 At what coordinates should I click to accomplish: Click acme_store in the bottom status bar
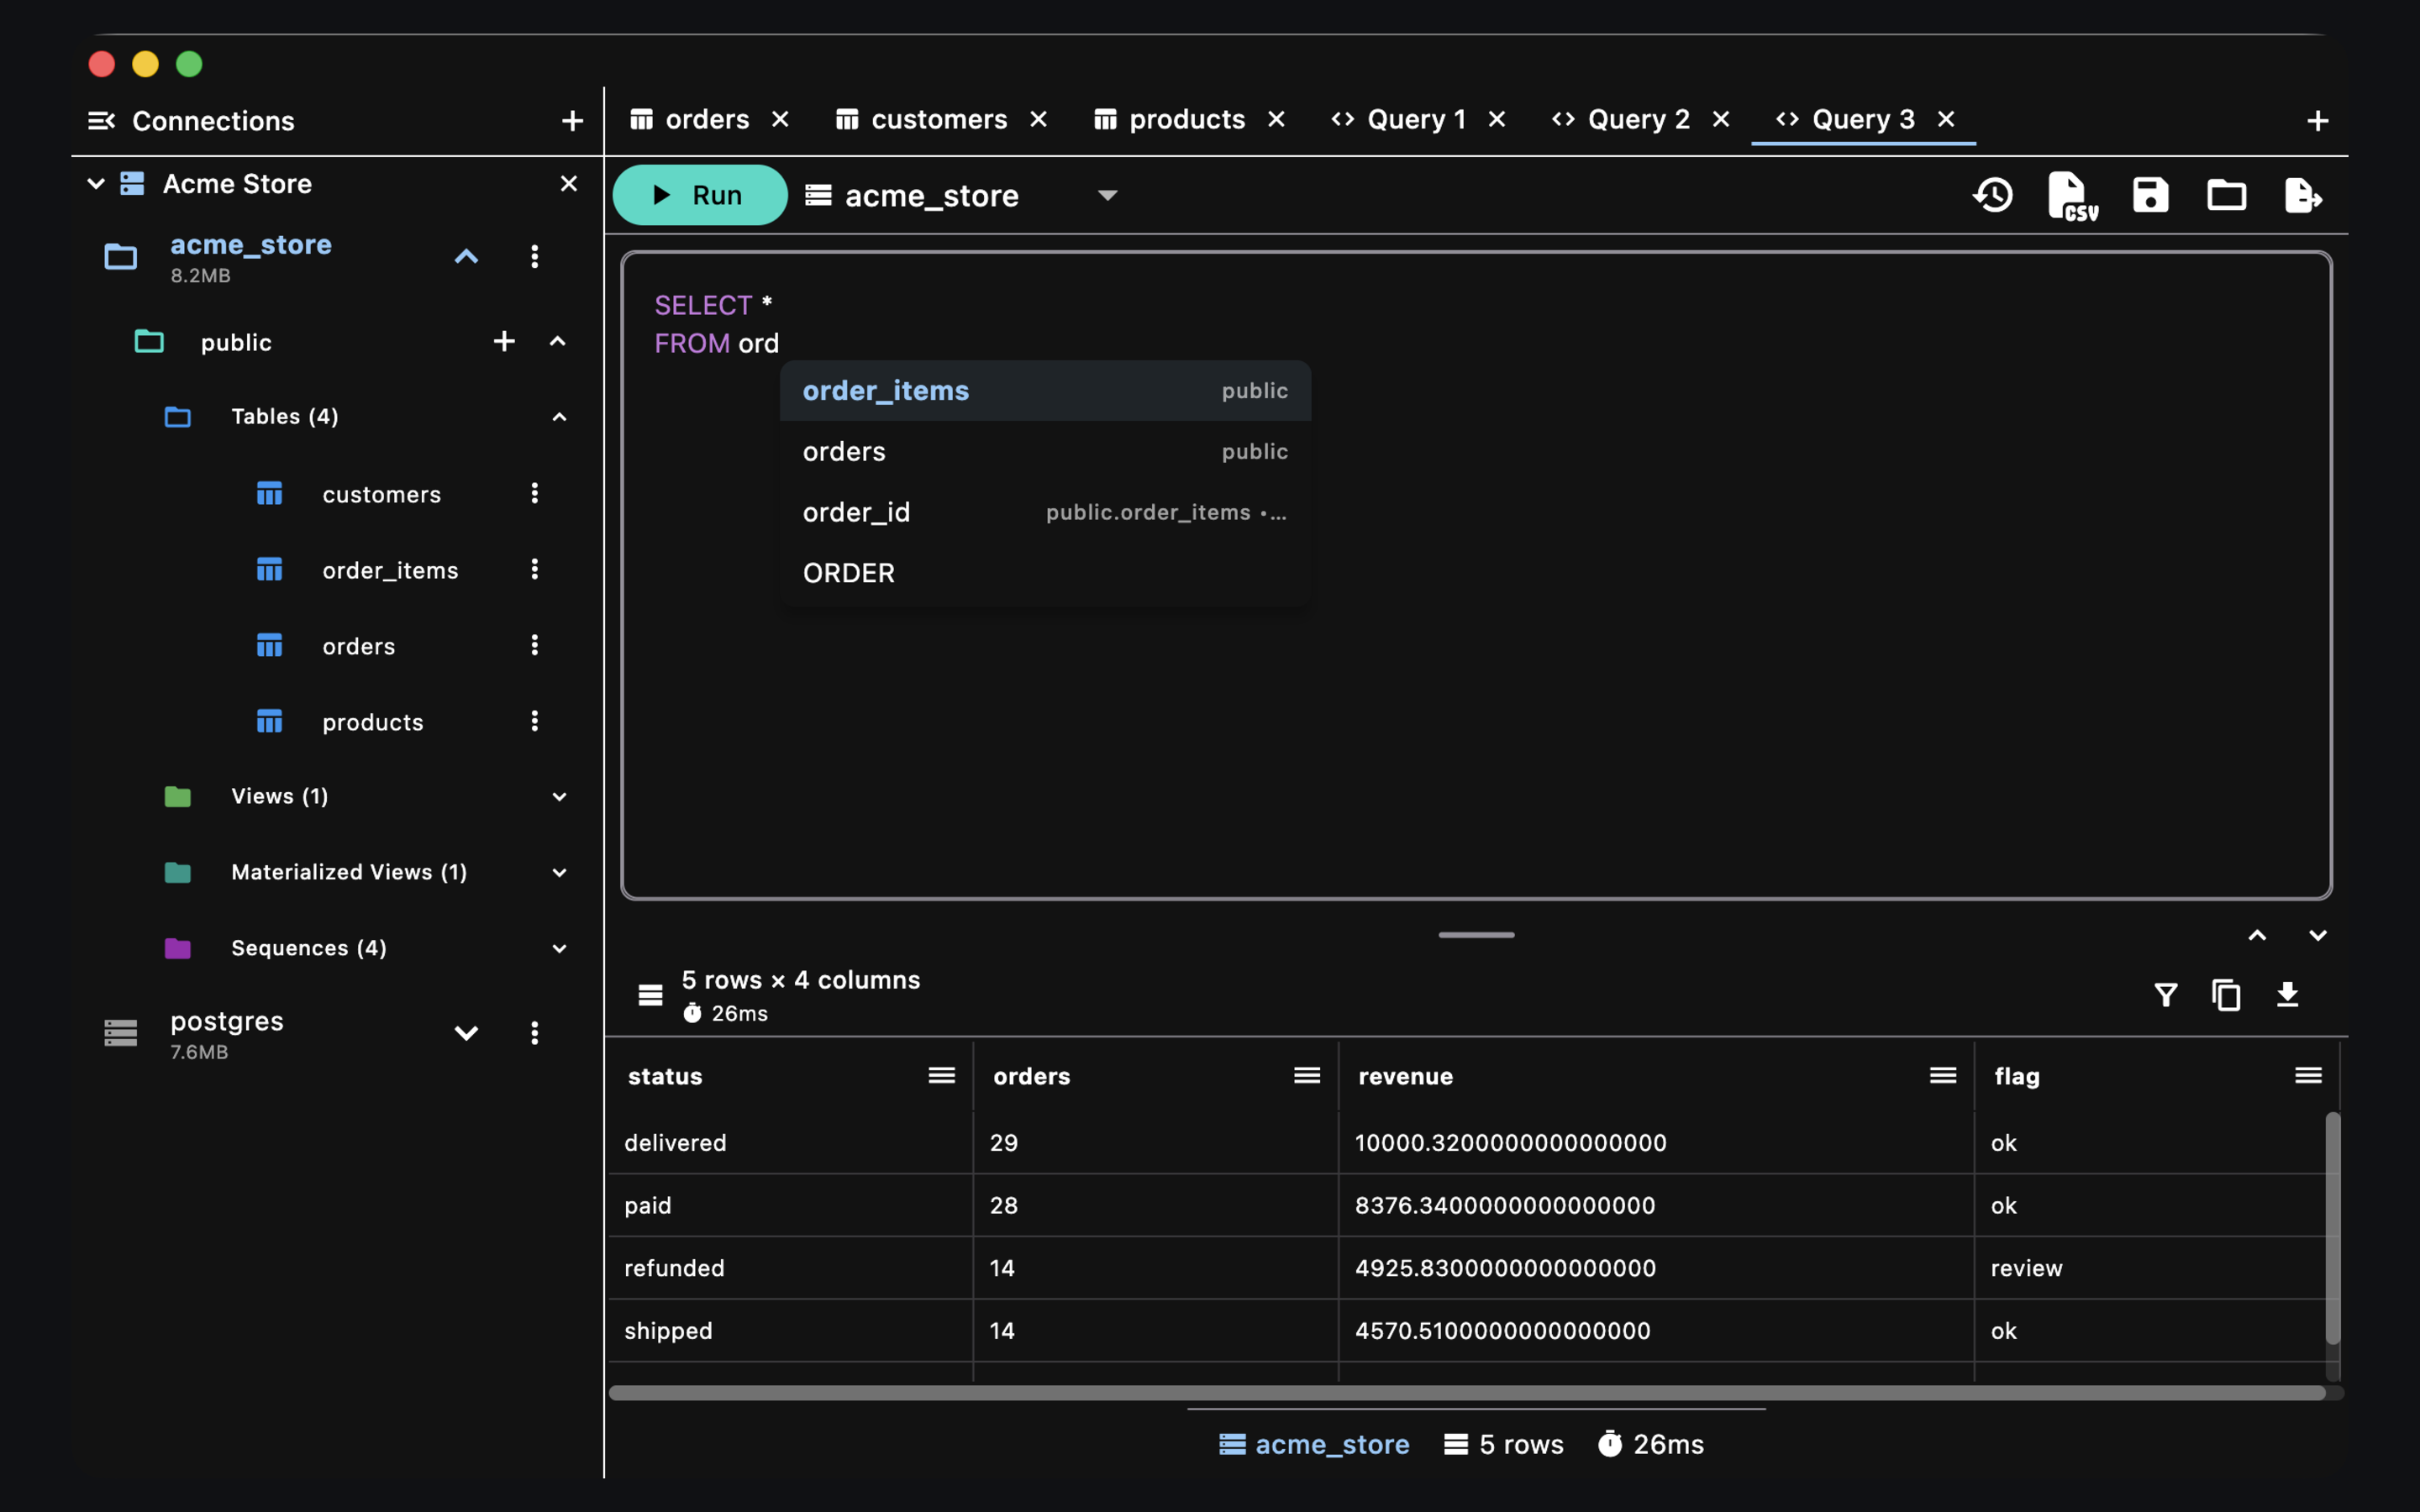tap(1314, 1445)
